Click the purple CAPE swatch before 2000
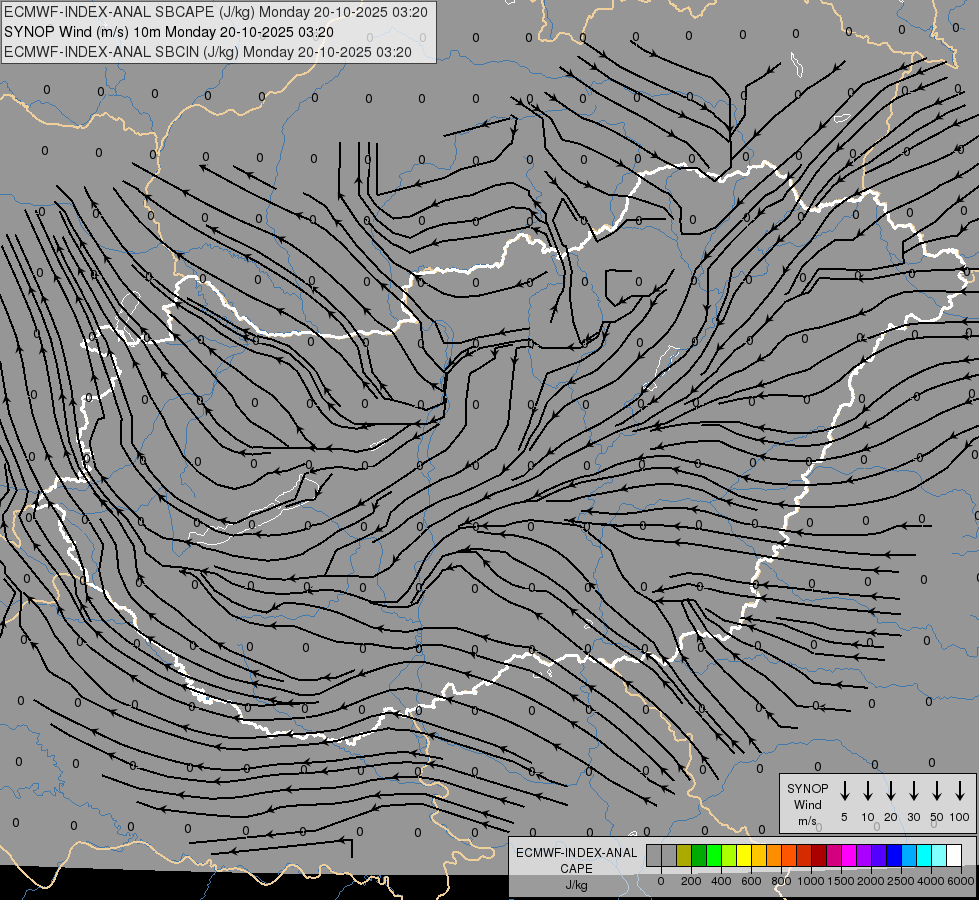979x900 pixels. click(863, 855)
